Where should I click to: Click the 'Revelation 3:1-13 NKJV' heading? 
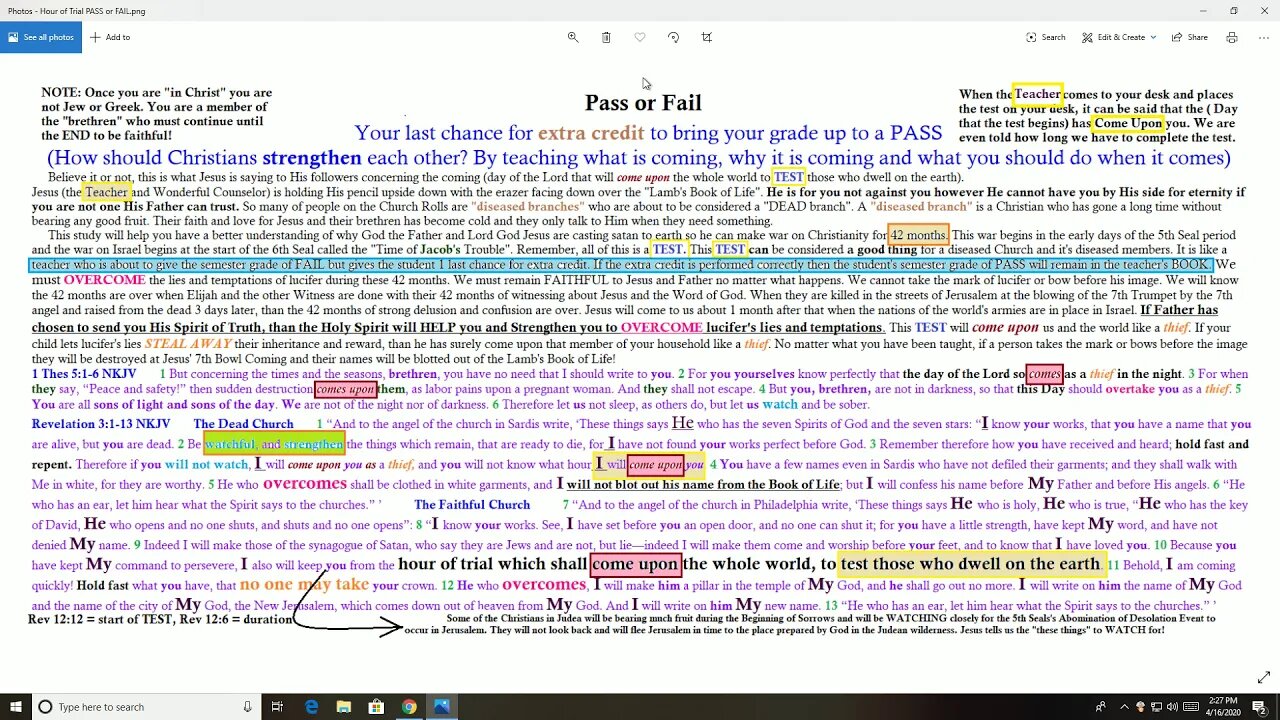[x=101, y=424]
